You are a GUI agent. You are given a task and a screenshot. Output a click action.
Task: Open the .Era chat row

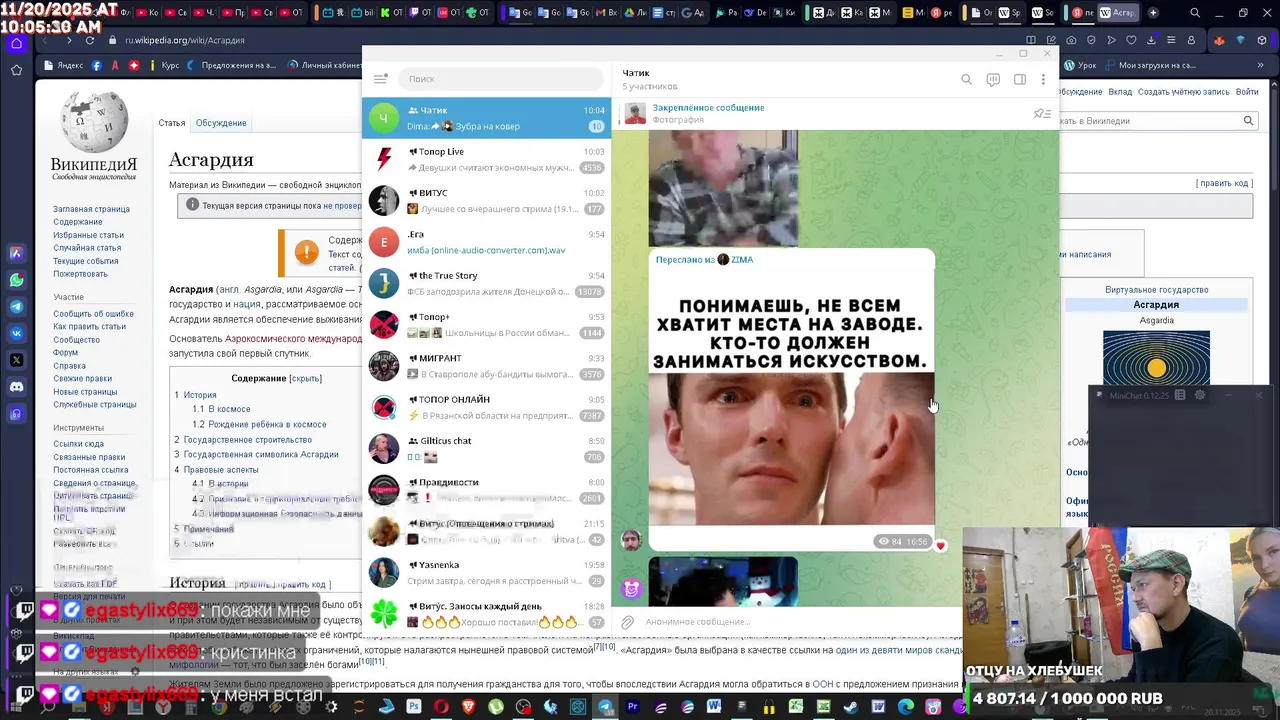486,242
